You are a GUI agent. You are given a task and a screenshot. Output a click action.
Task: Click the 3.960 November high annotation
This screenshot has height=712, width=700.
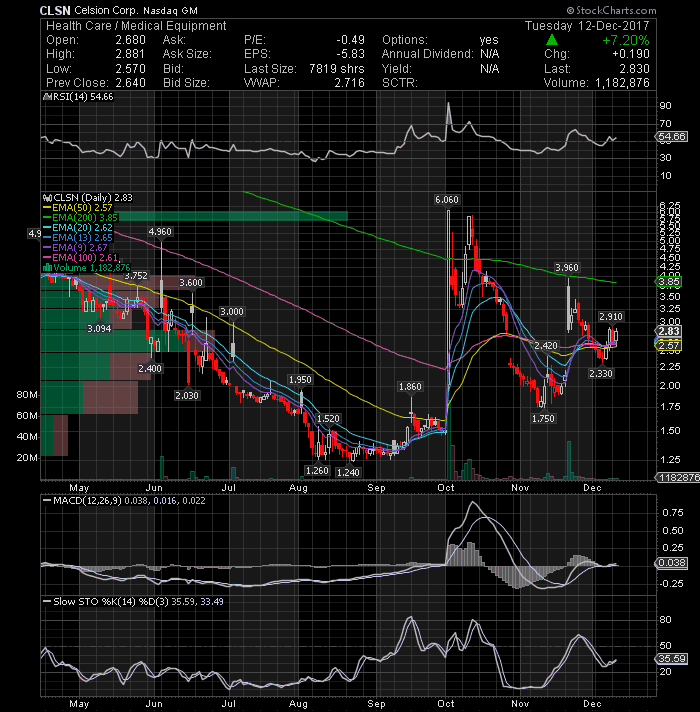567,268
